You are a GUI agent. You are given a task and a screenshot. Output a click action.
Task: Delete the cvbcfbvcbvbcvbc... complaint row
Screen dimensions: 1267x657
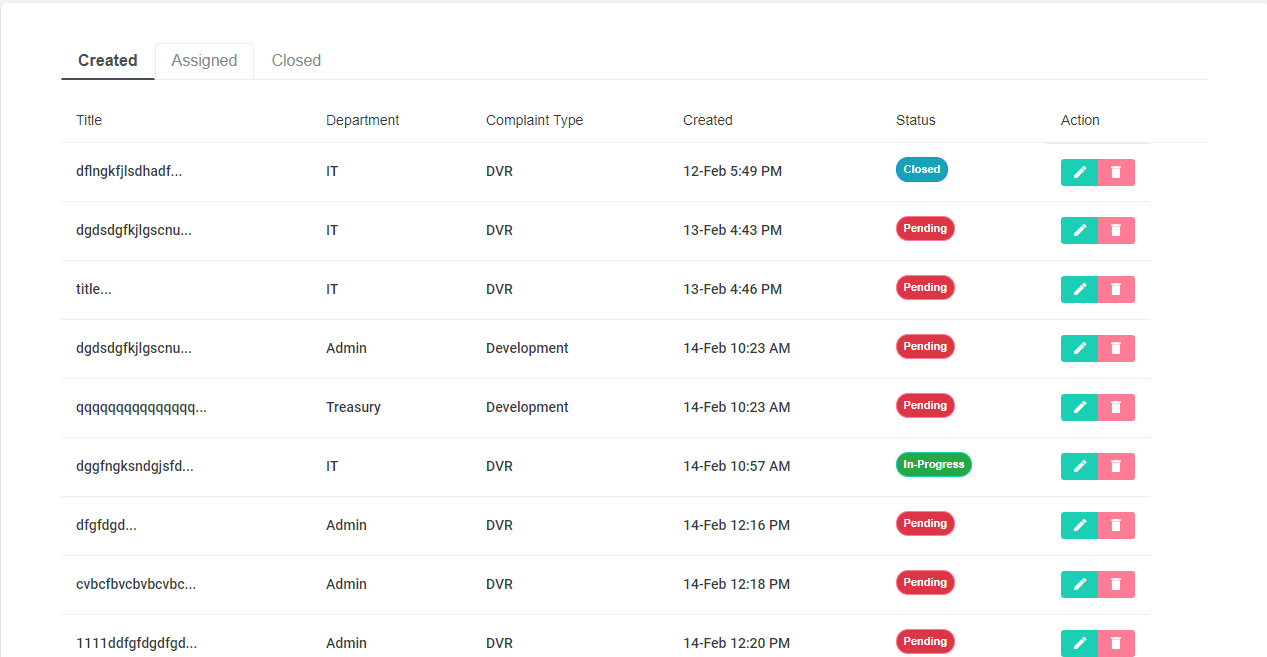(1116, 585)
